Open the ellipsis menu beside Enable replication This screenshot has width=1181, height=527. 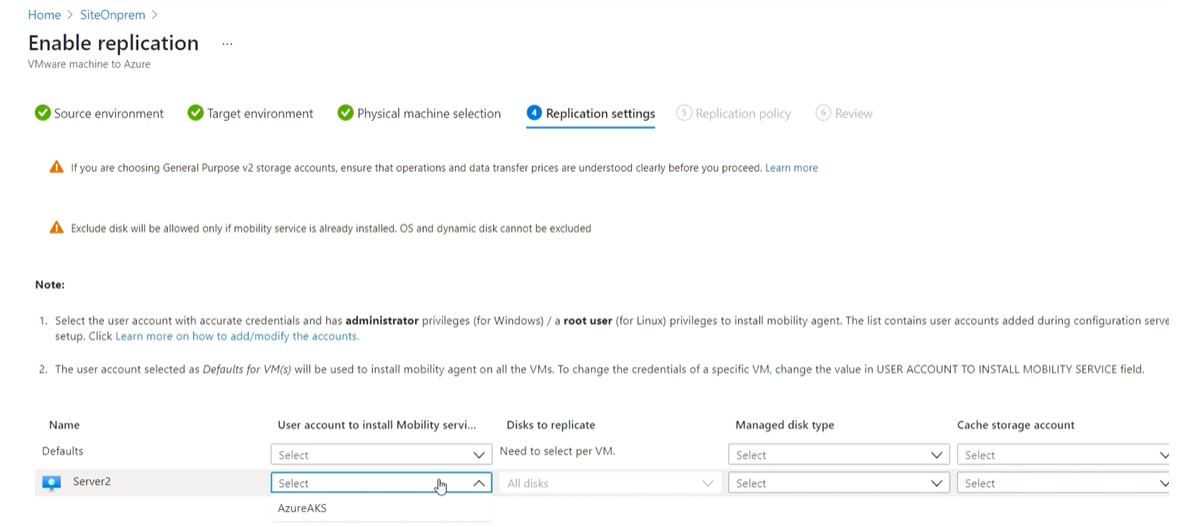[227, 44]
